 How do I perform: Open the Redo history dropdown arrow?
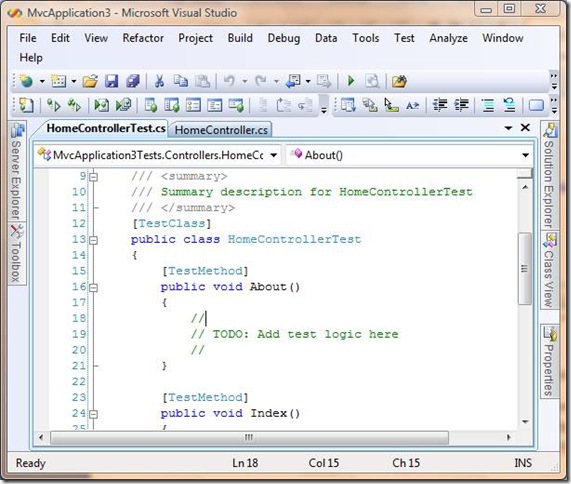tap(276, 81)
